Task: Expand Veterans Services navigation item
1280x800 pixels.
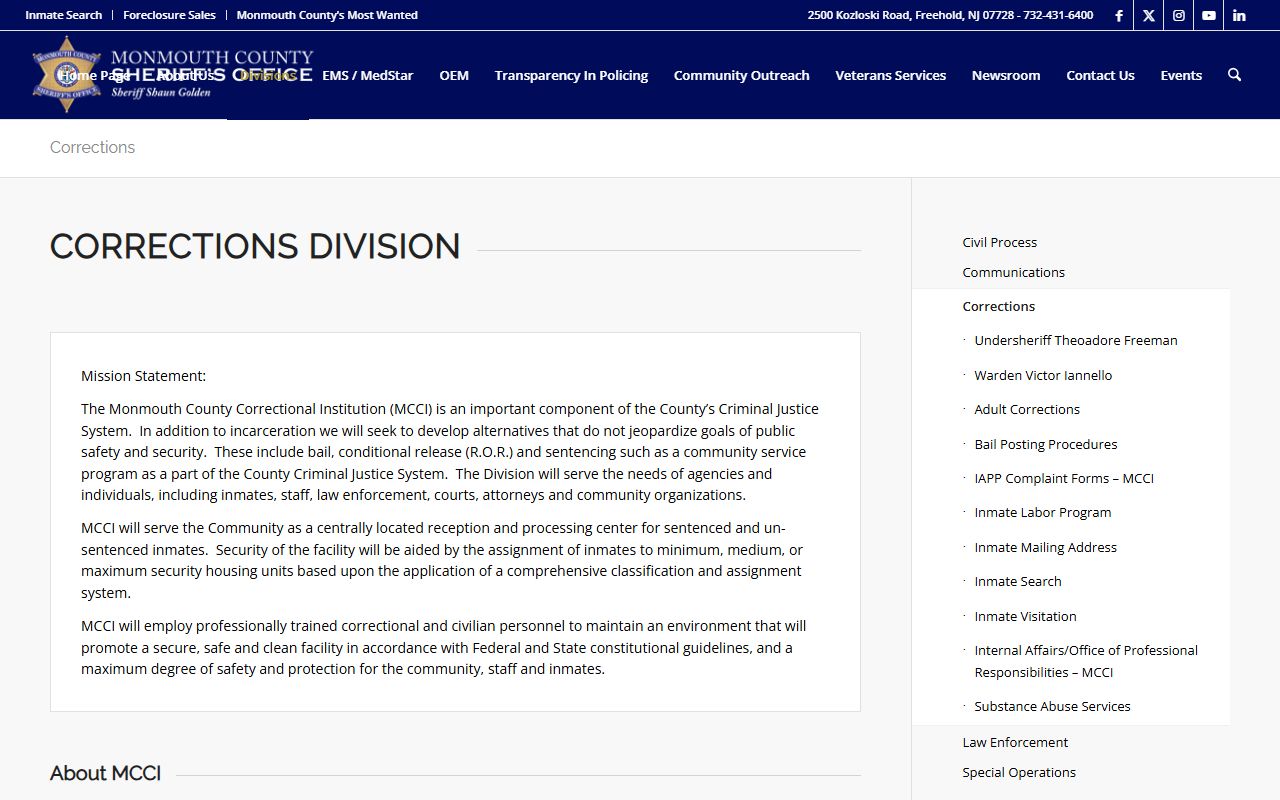Action: click(x=890, y=75)
